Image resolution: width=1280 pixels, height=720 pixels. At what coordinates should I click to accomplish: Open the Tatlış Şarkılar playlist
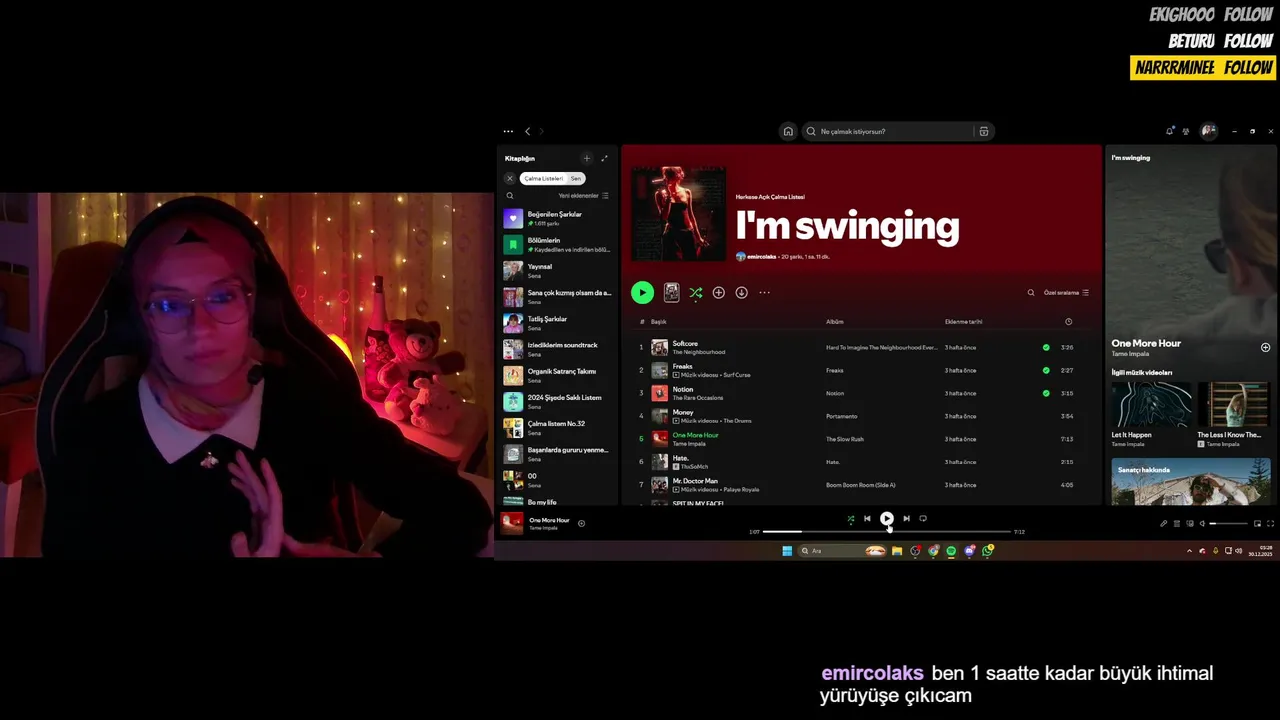click(557, 323)
